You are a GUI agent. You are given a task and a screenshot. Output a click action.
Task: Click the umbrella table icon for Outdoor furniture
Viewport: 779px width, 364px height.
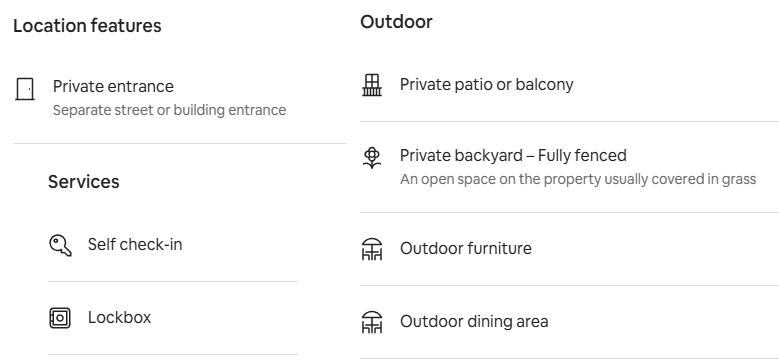click(x=372, y=249)
